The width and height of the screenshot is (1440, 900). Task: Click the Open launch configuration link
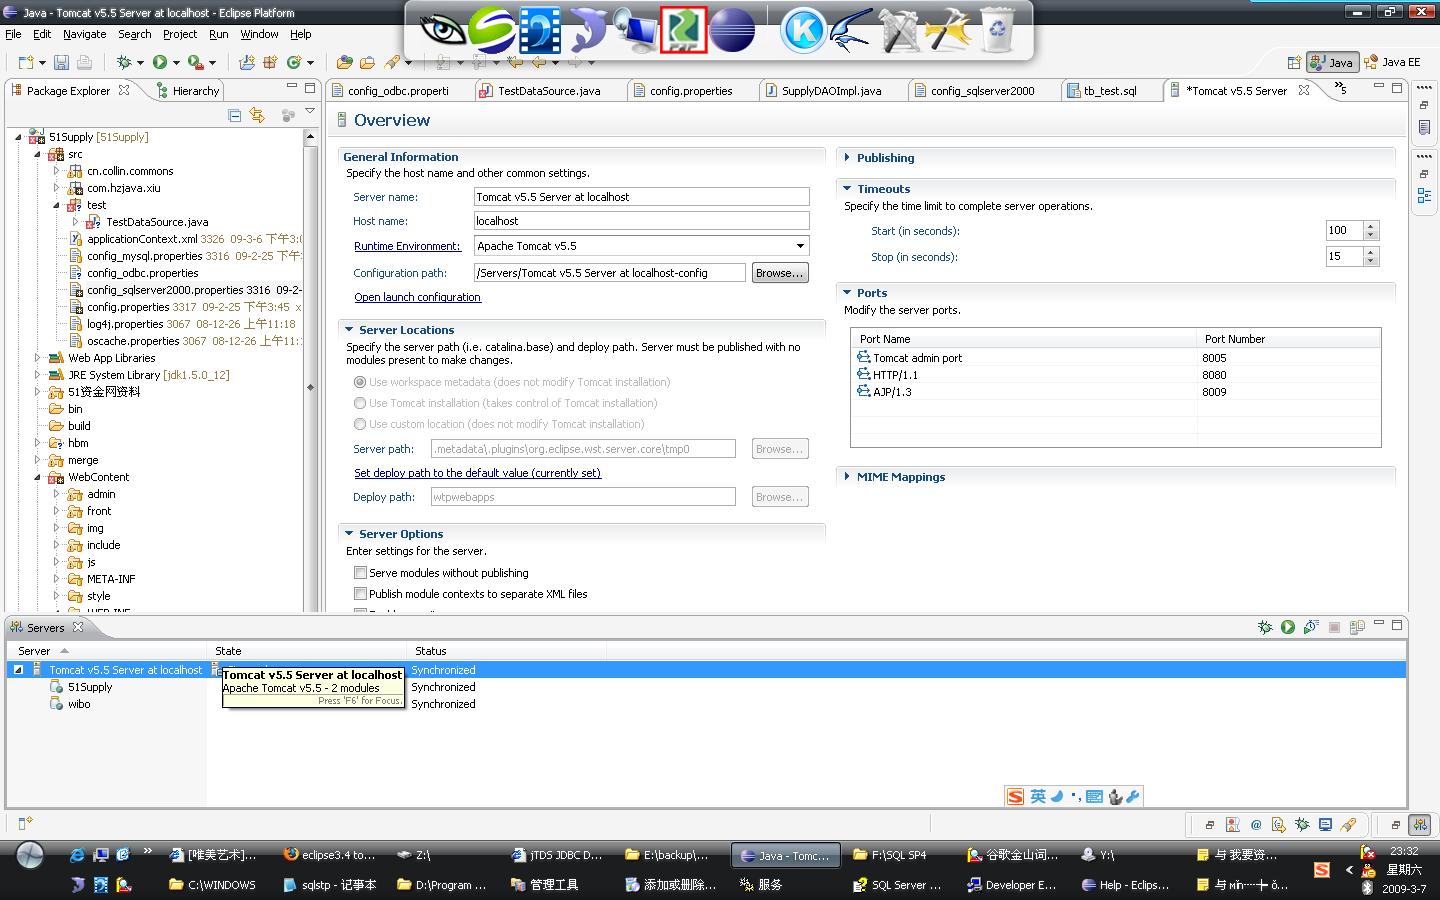point(417,297)
